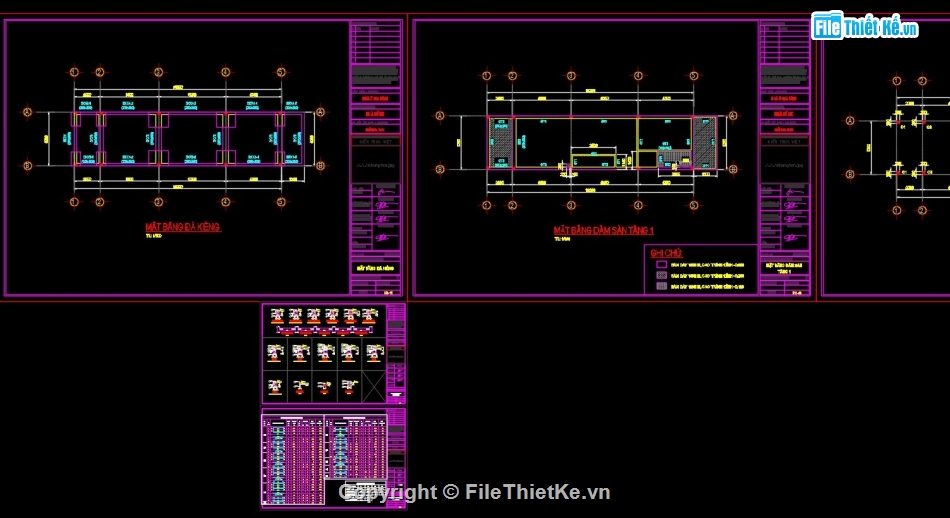Select axis bubble 5 below the Đà Kiềng plan
950x518 pixels.
click(281, 202)
